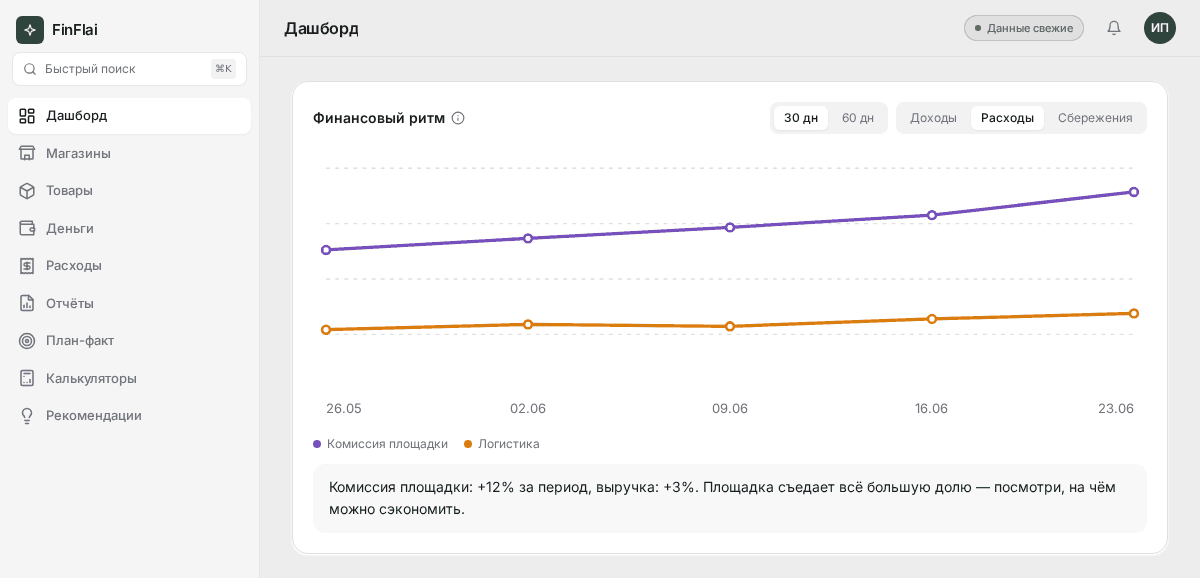Click the Данные свежие status badge
This screenshot has width=1200, height=578.
tap(1024, 28)
